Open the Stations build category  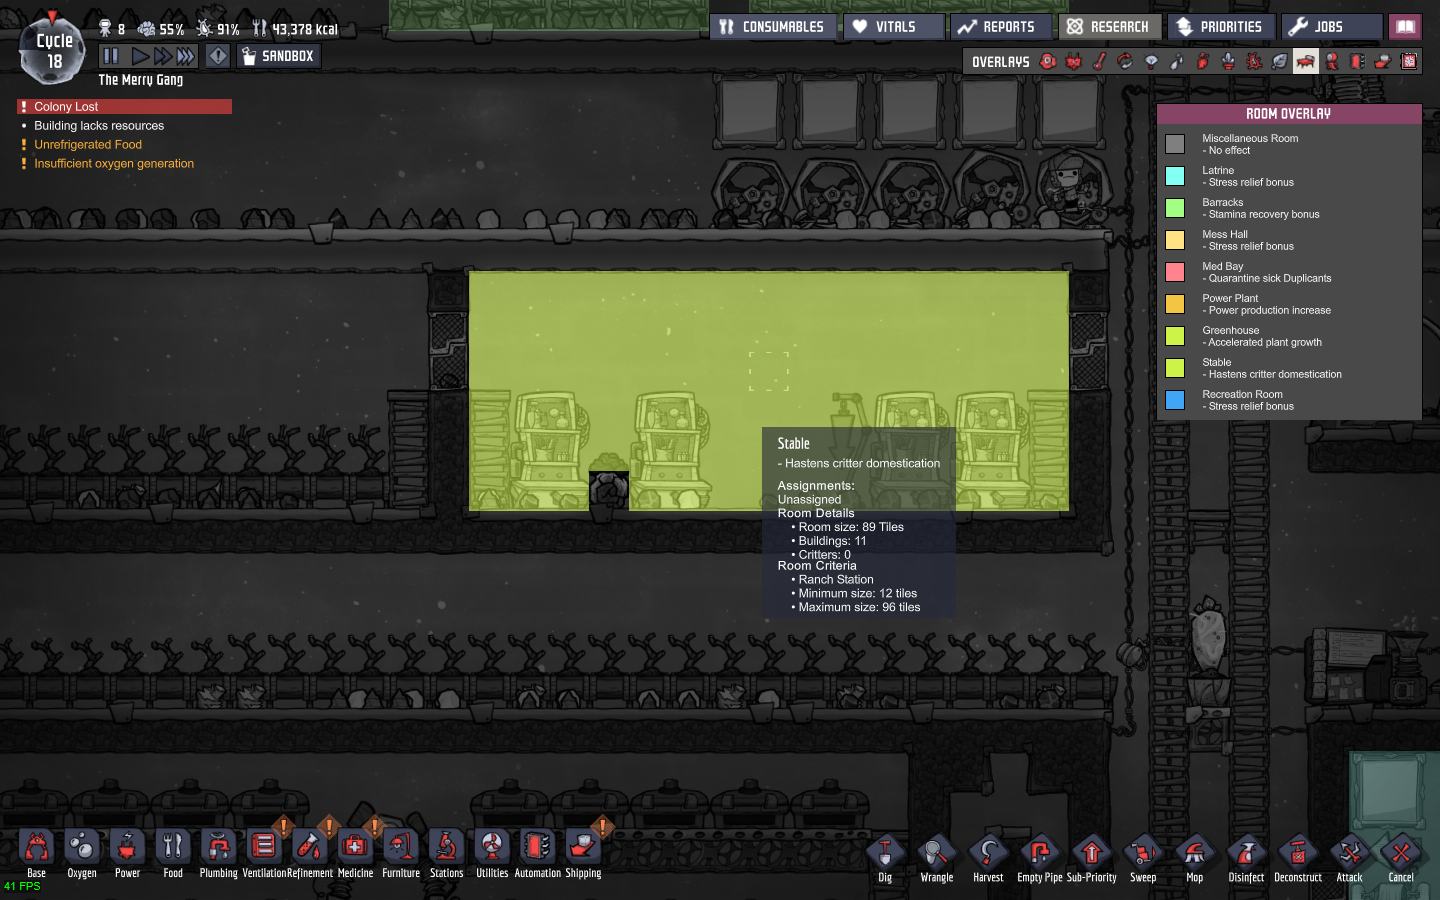pyautogui.click(x=446, y=850)
